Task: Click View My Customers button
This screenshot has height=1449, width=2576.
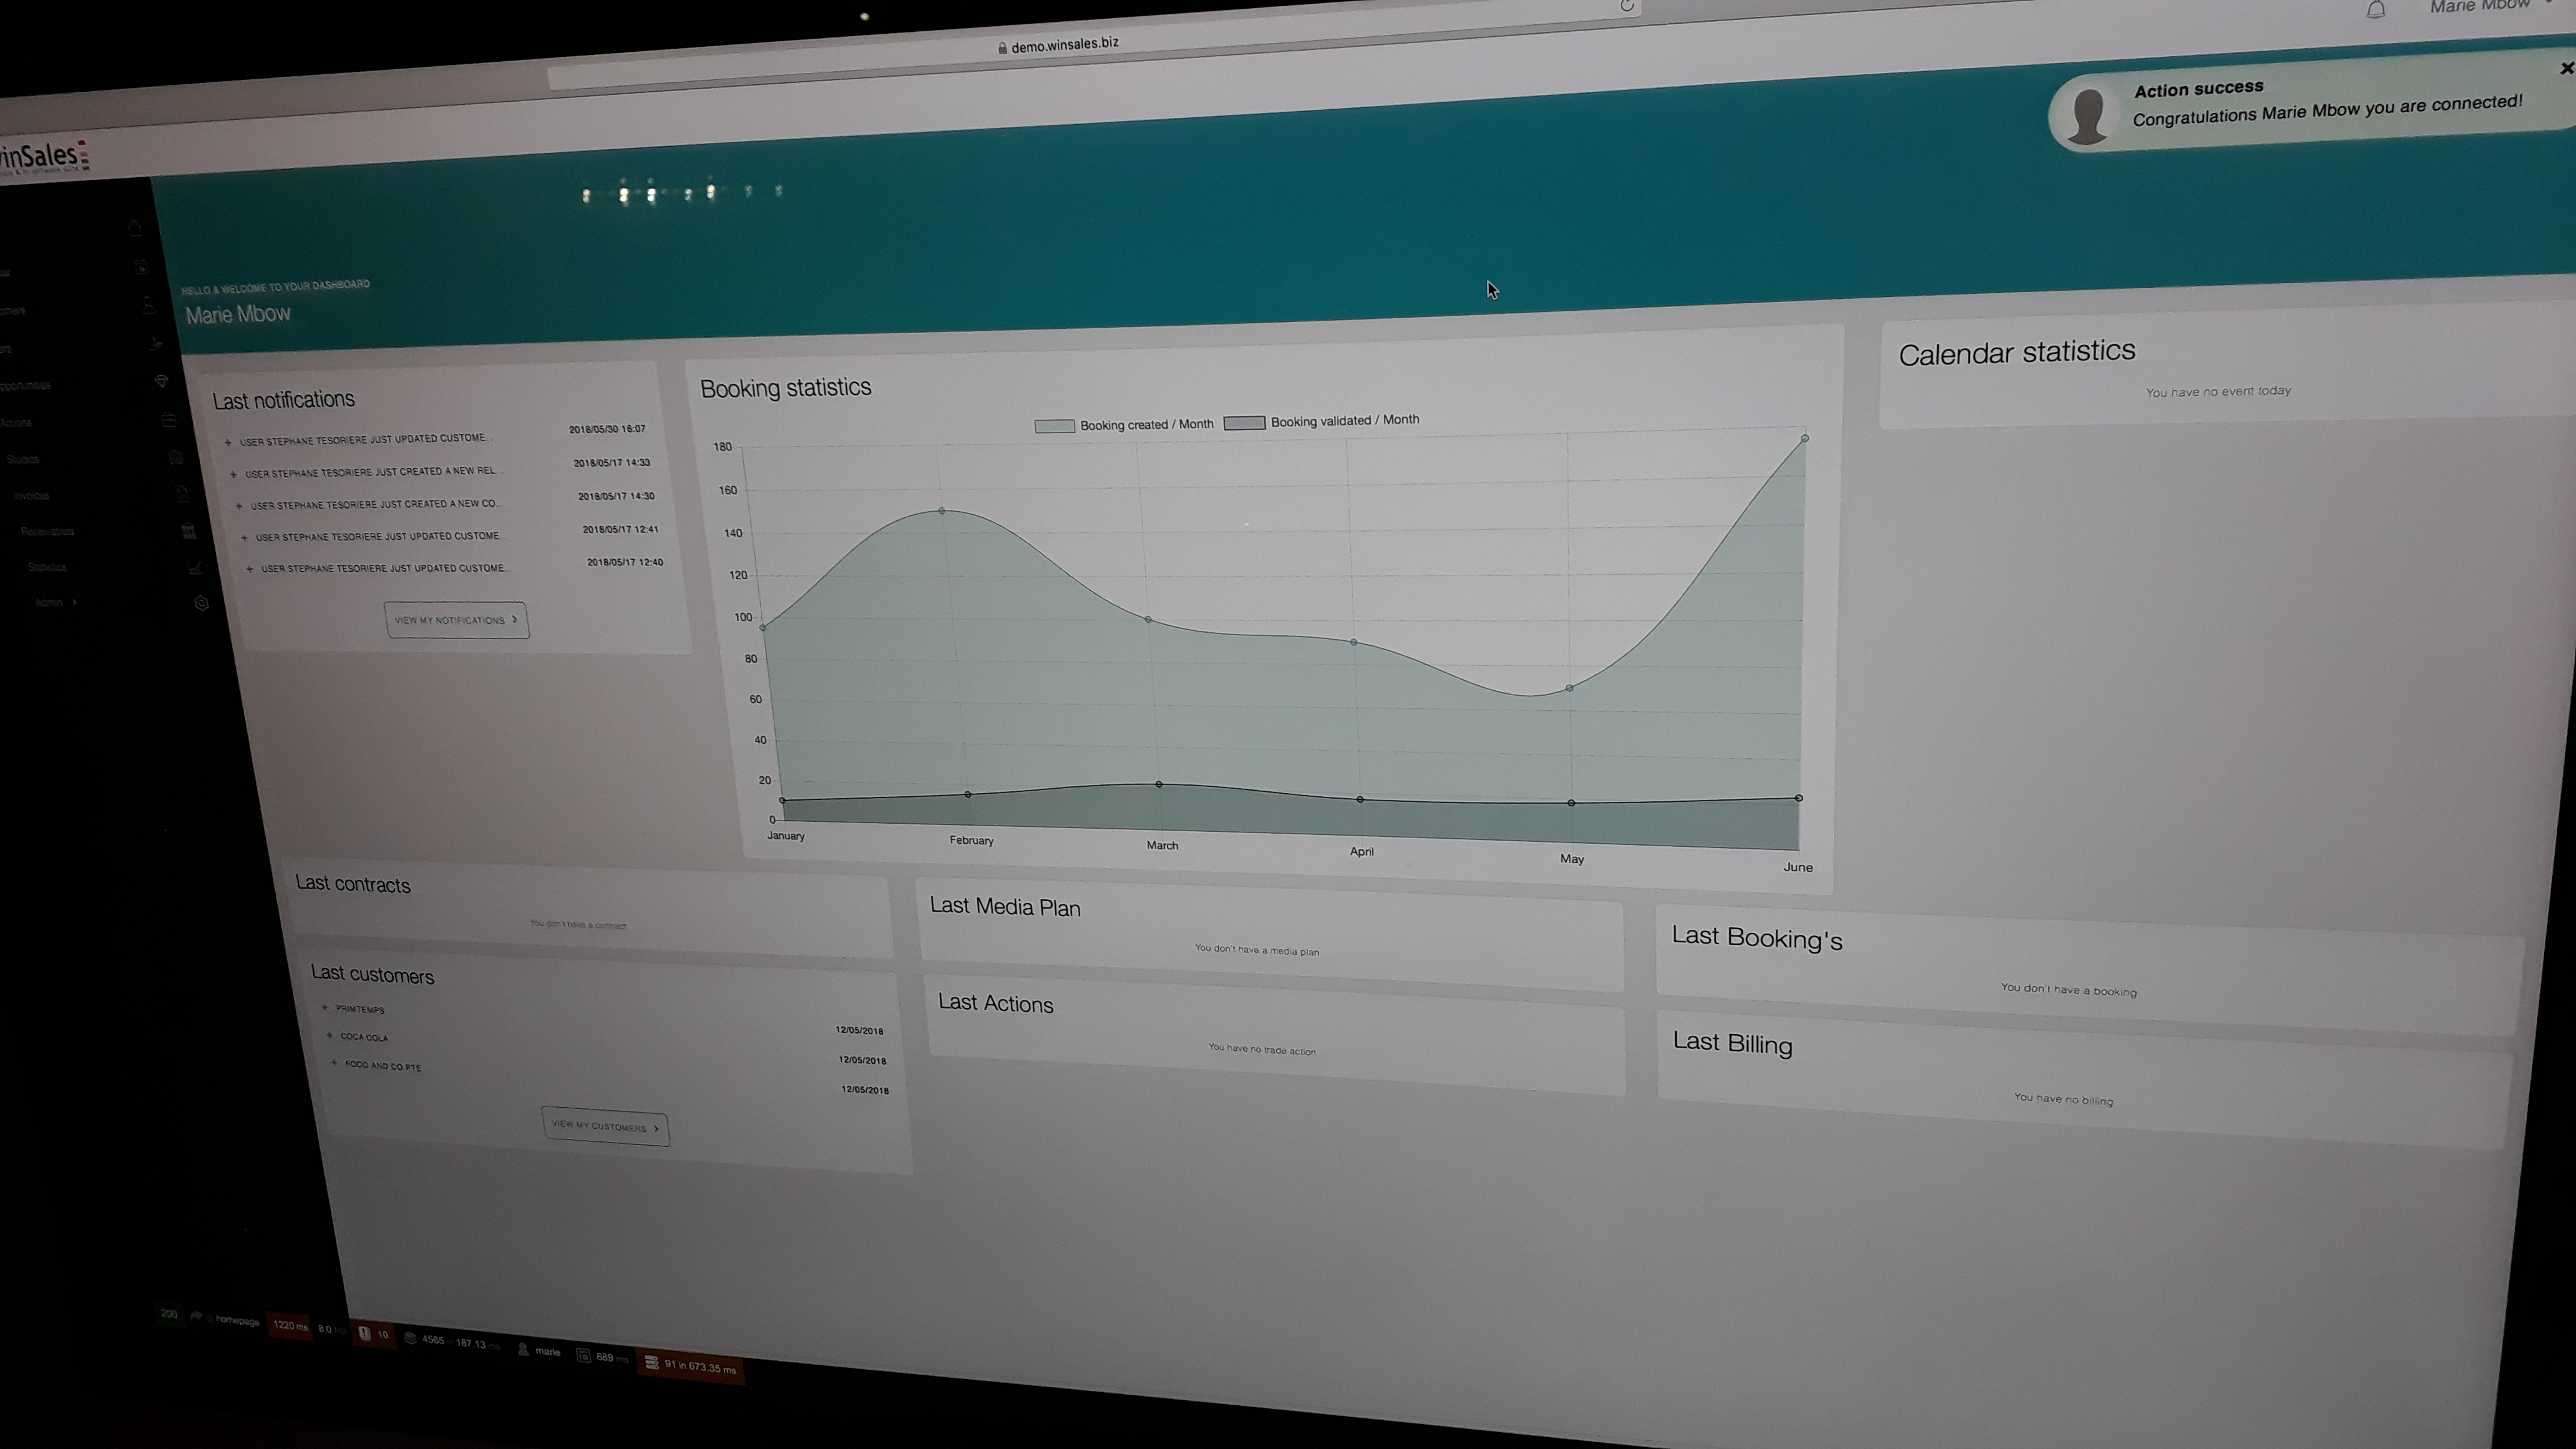Action: point(604,1127)
